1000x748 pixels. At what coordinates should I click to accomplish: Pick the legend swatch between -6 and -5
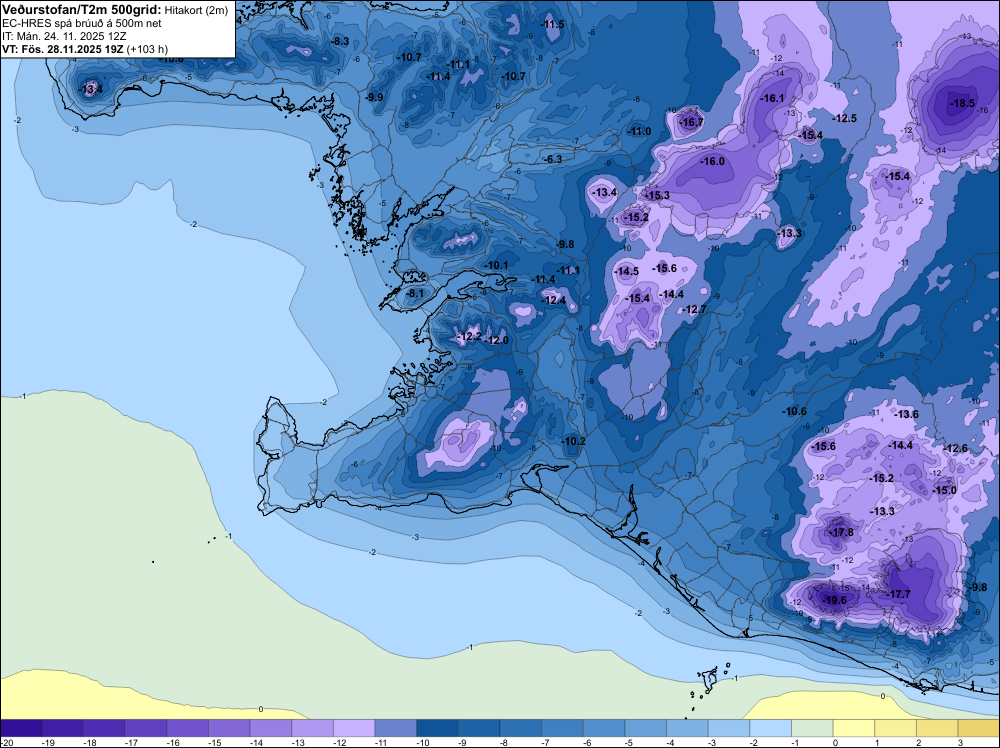604,728
